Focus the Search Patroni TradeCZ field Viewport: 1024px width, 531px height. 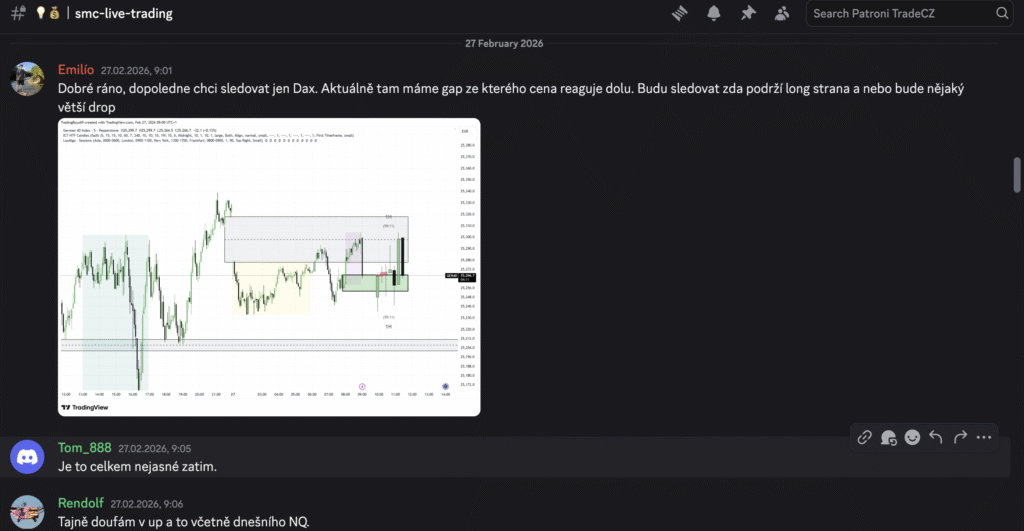coord(900,14)
